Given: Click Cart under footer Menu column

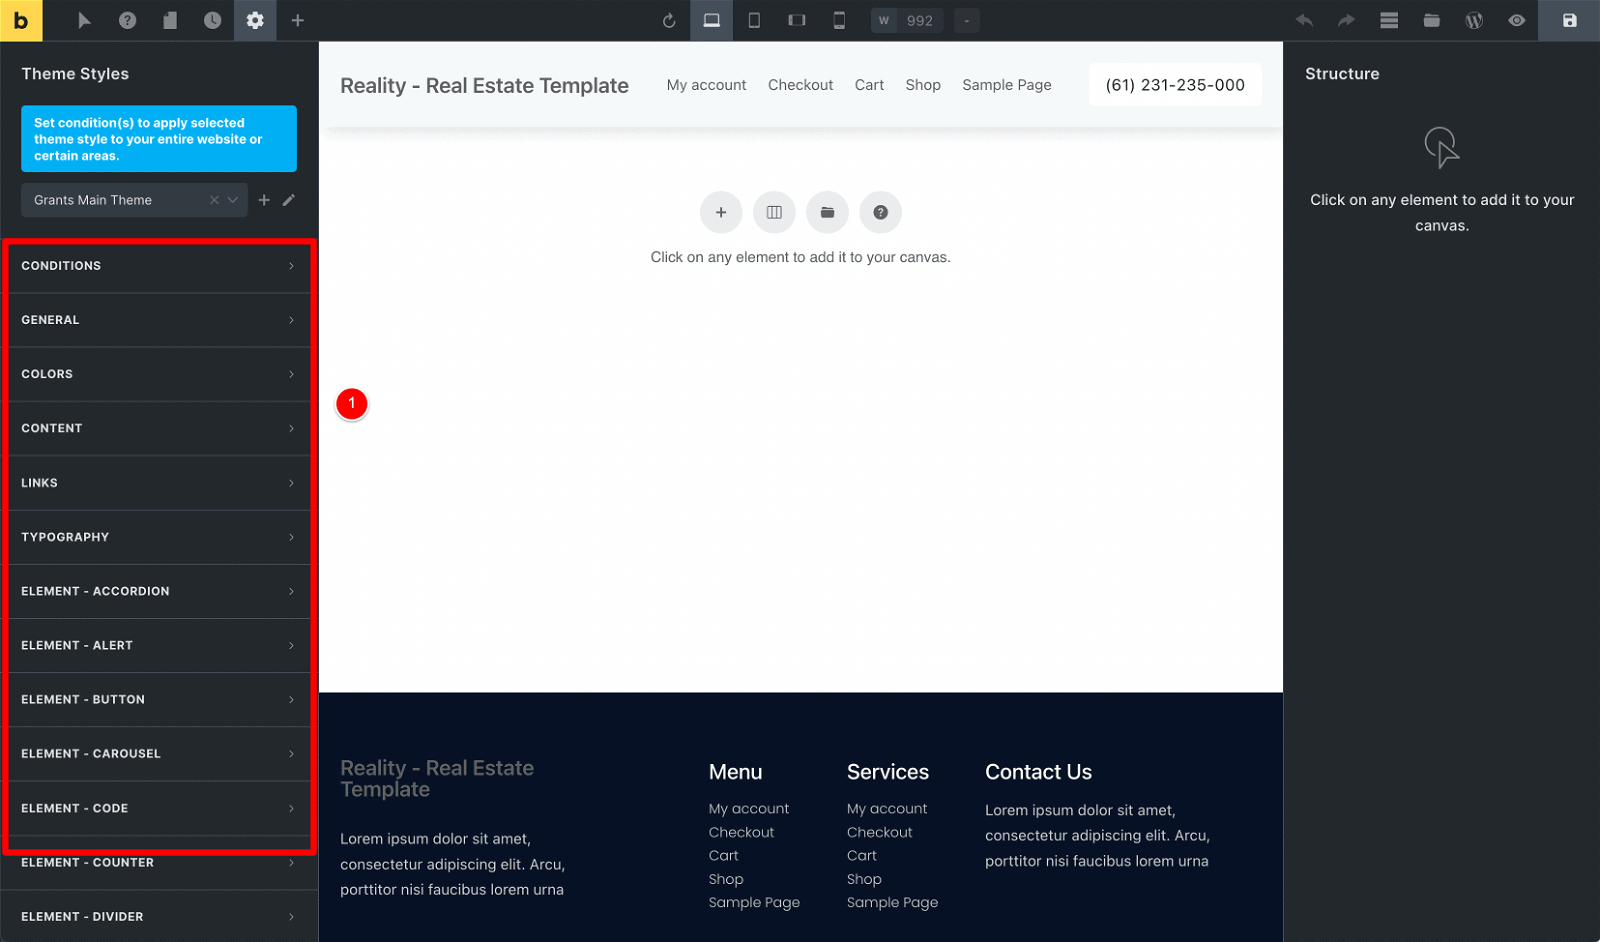Looking at the screenshot, I should pos(723,855).
